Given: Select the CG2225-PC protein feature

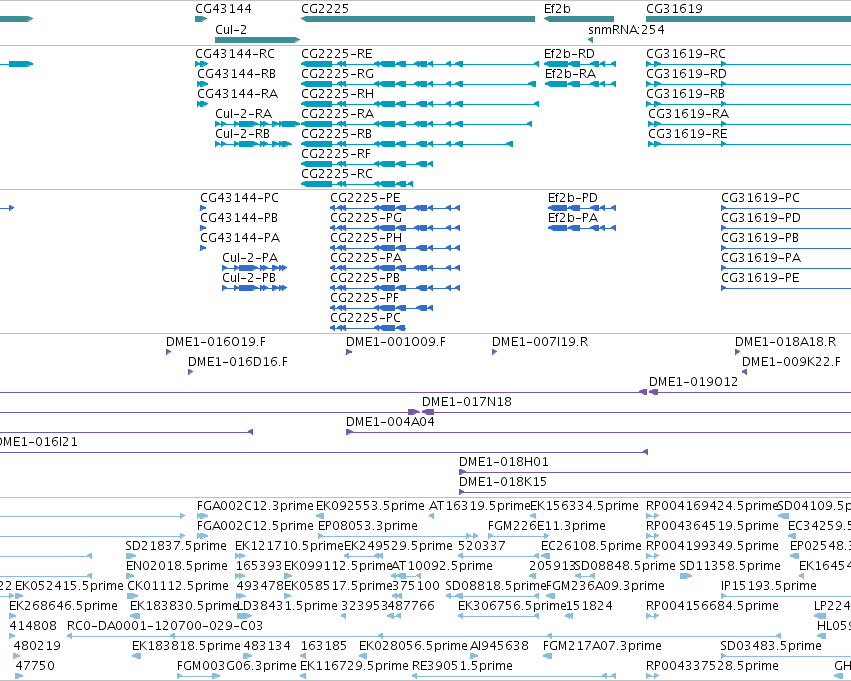Looking at the screenshot, I should (368, 328).
